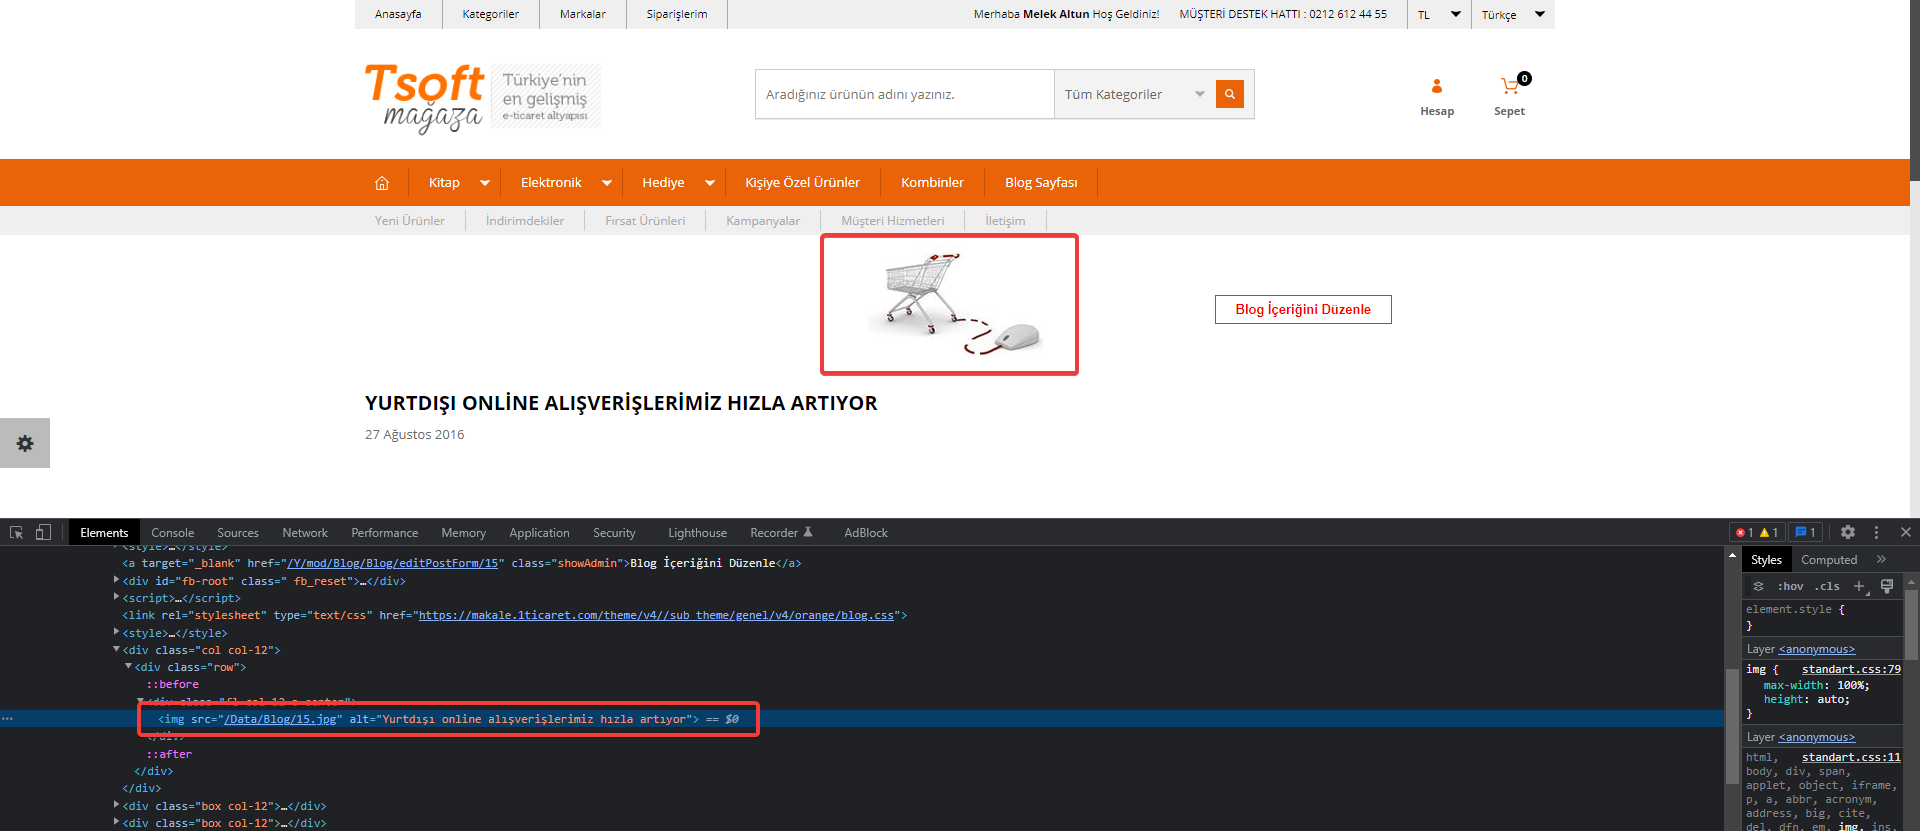
Task: Open İndirimdekiler link
Action: pyautogui.click(x=525, y=221)
